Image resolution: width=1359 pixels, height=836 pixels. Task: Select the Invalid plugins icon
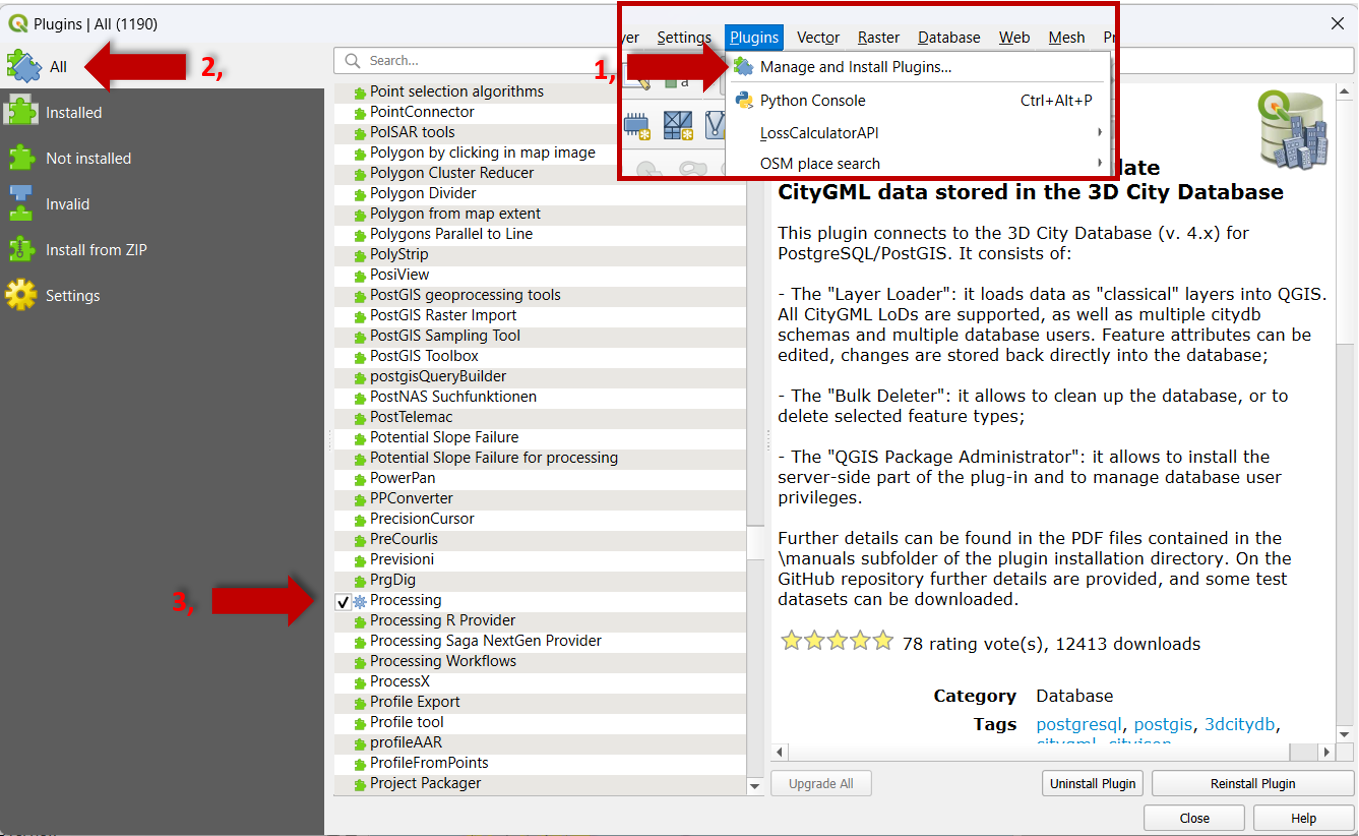click(21, 204)
